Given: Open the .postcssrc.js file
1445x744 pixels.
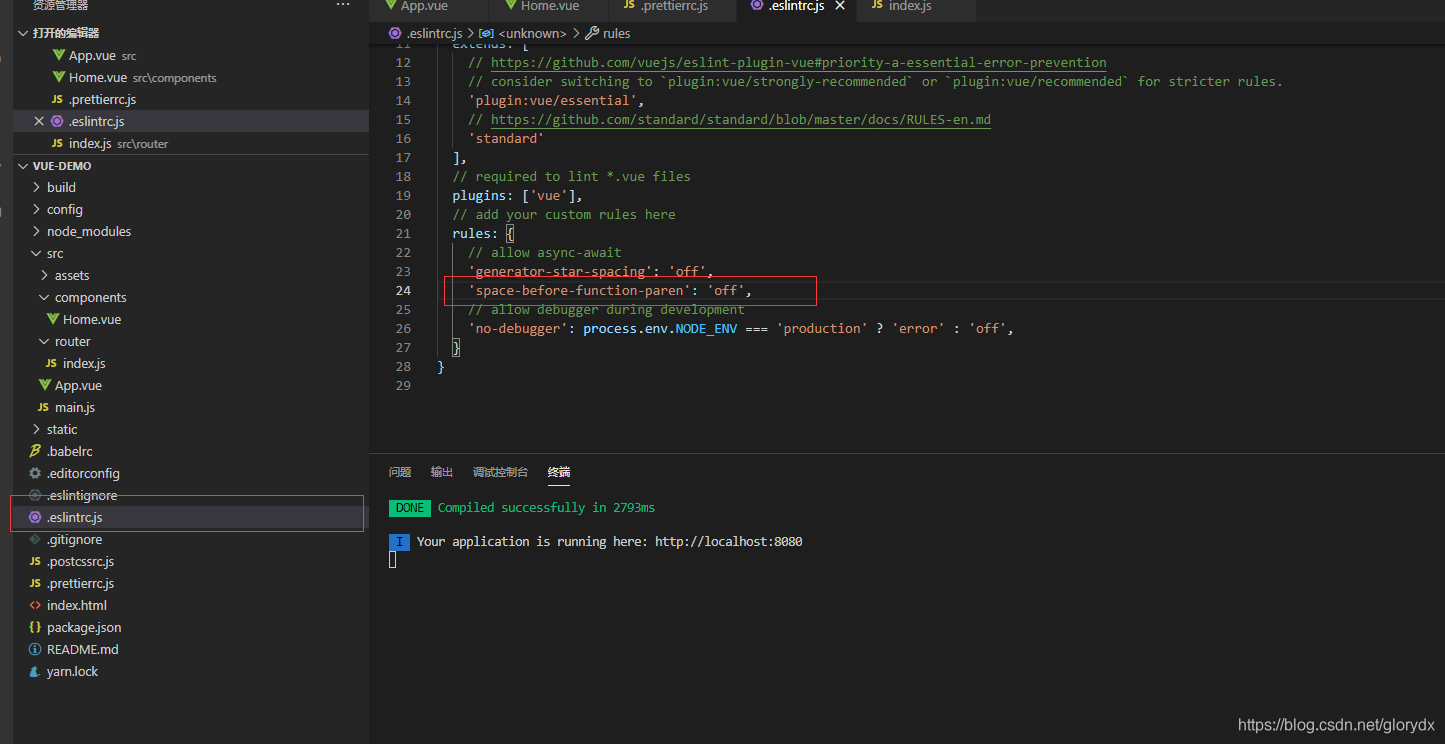Looking at the screenshot, I should point(80,561).
